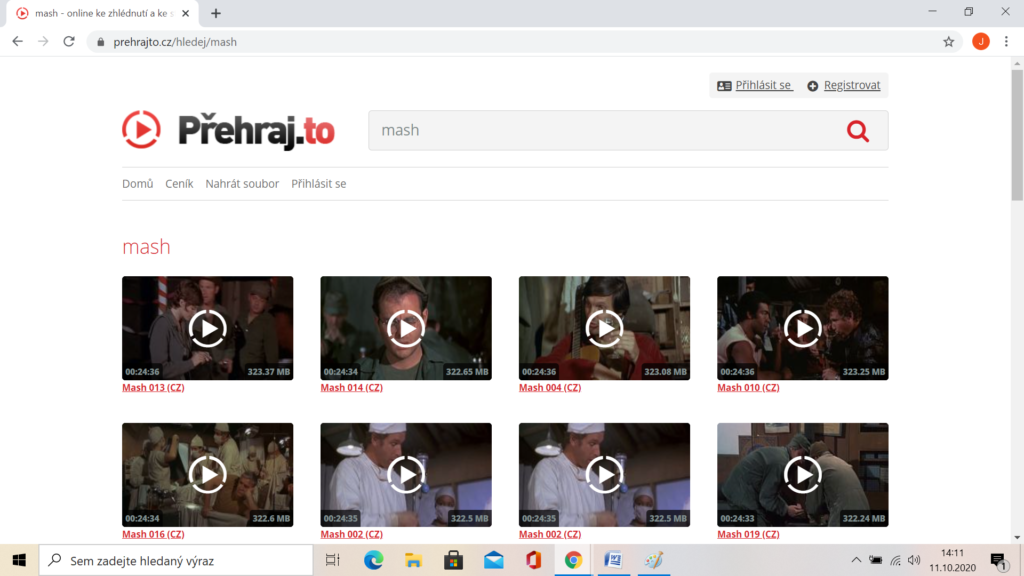Click the volume speaker tray icon
The width and height of the screenshot is (1024, 576).
[x=914, y=560]
